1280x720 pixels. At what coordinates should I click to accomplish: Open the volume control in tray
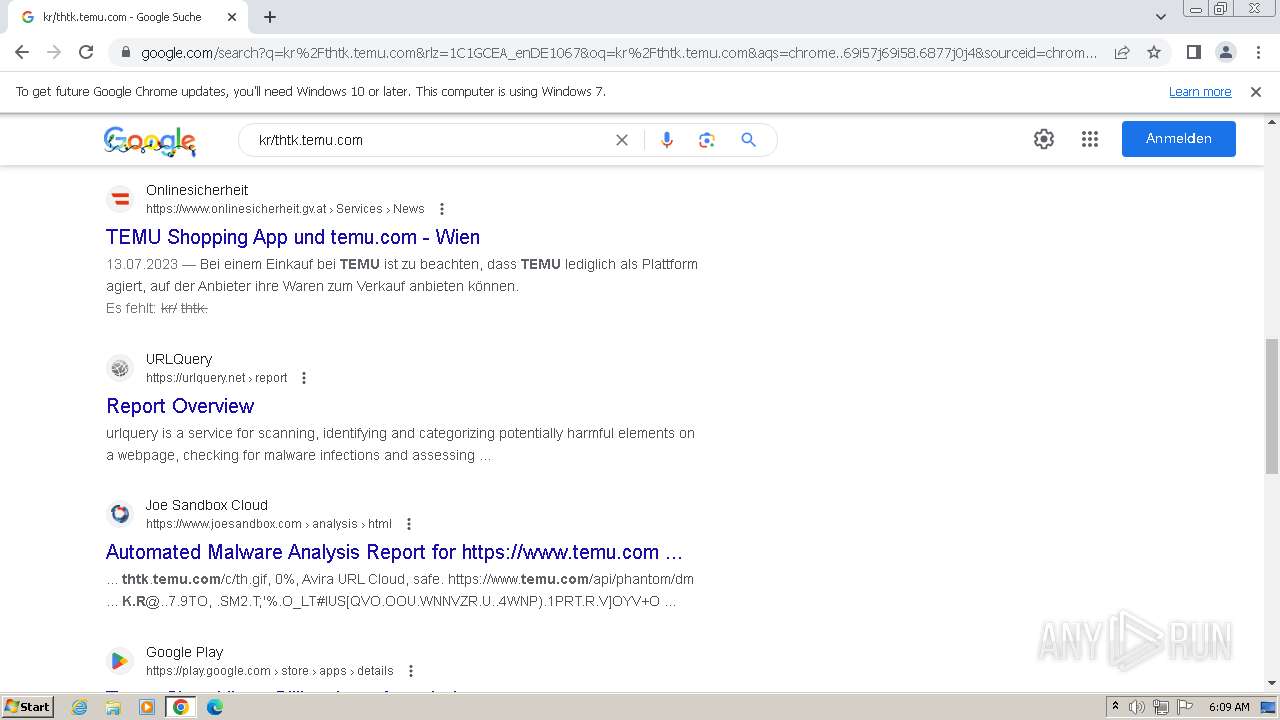click(1137, 707)
